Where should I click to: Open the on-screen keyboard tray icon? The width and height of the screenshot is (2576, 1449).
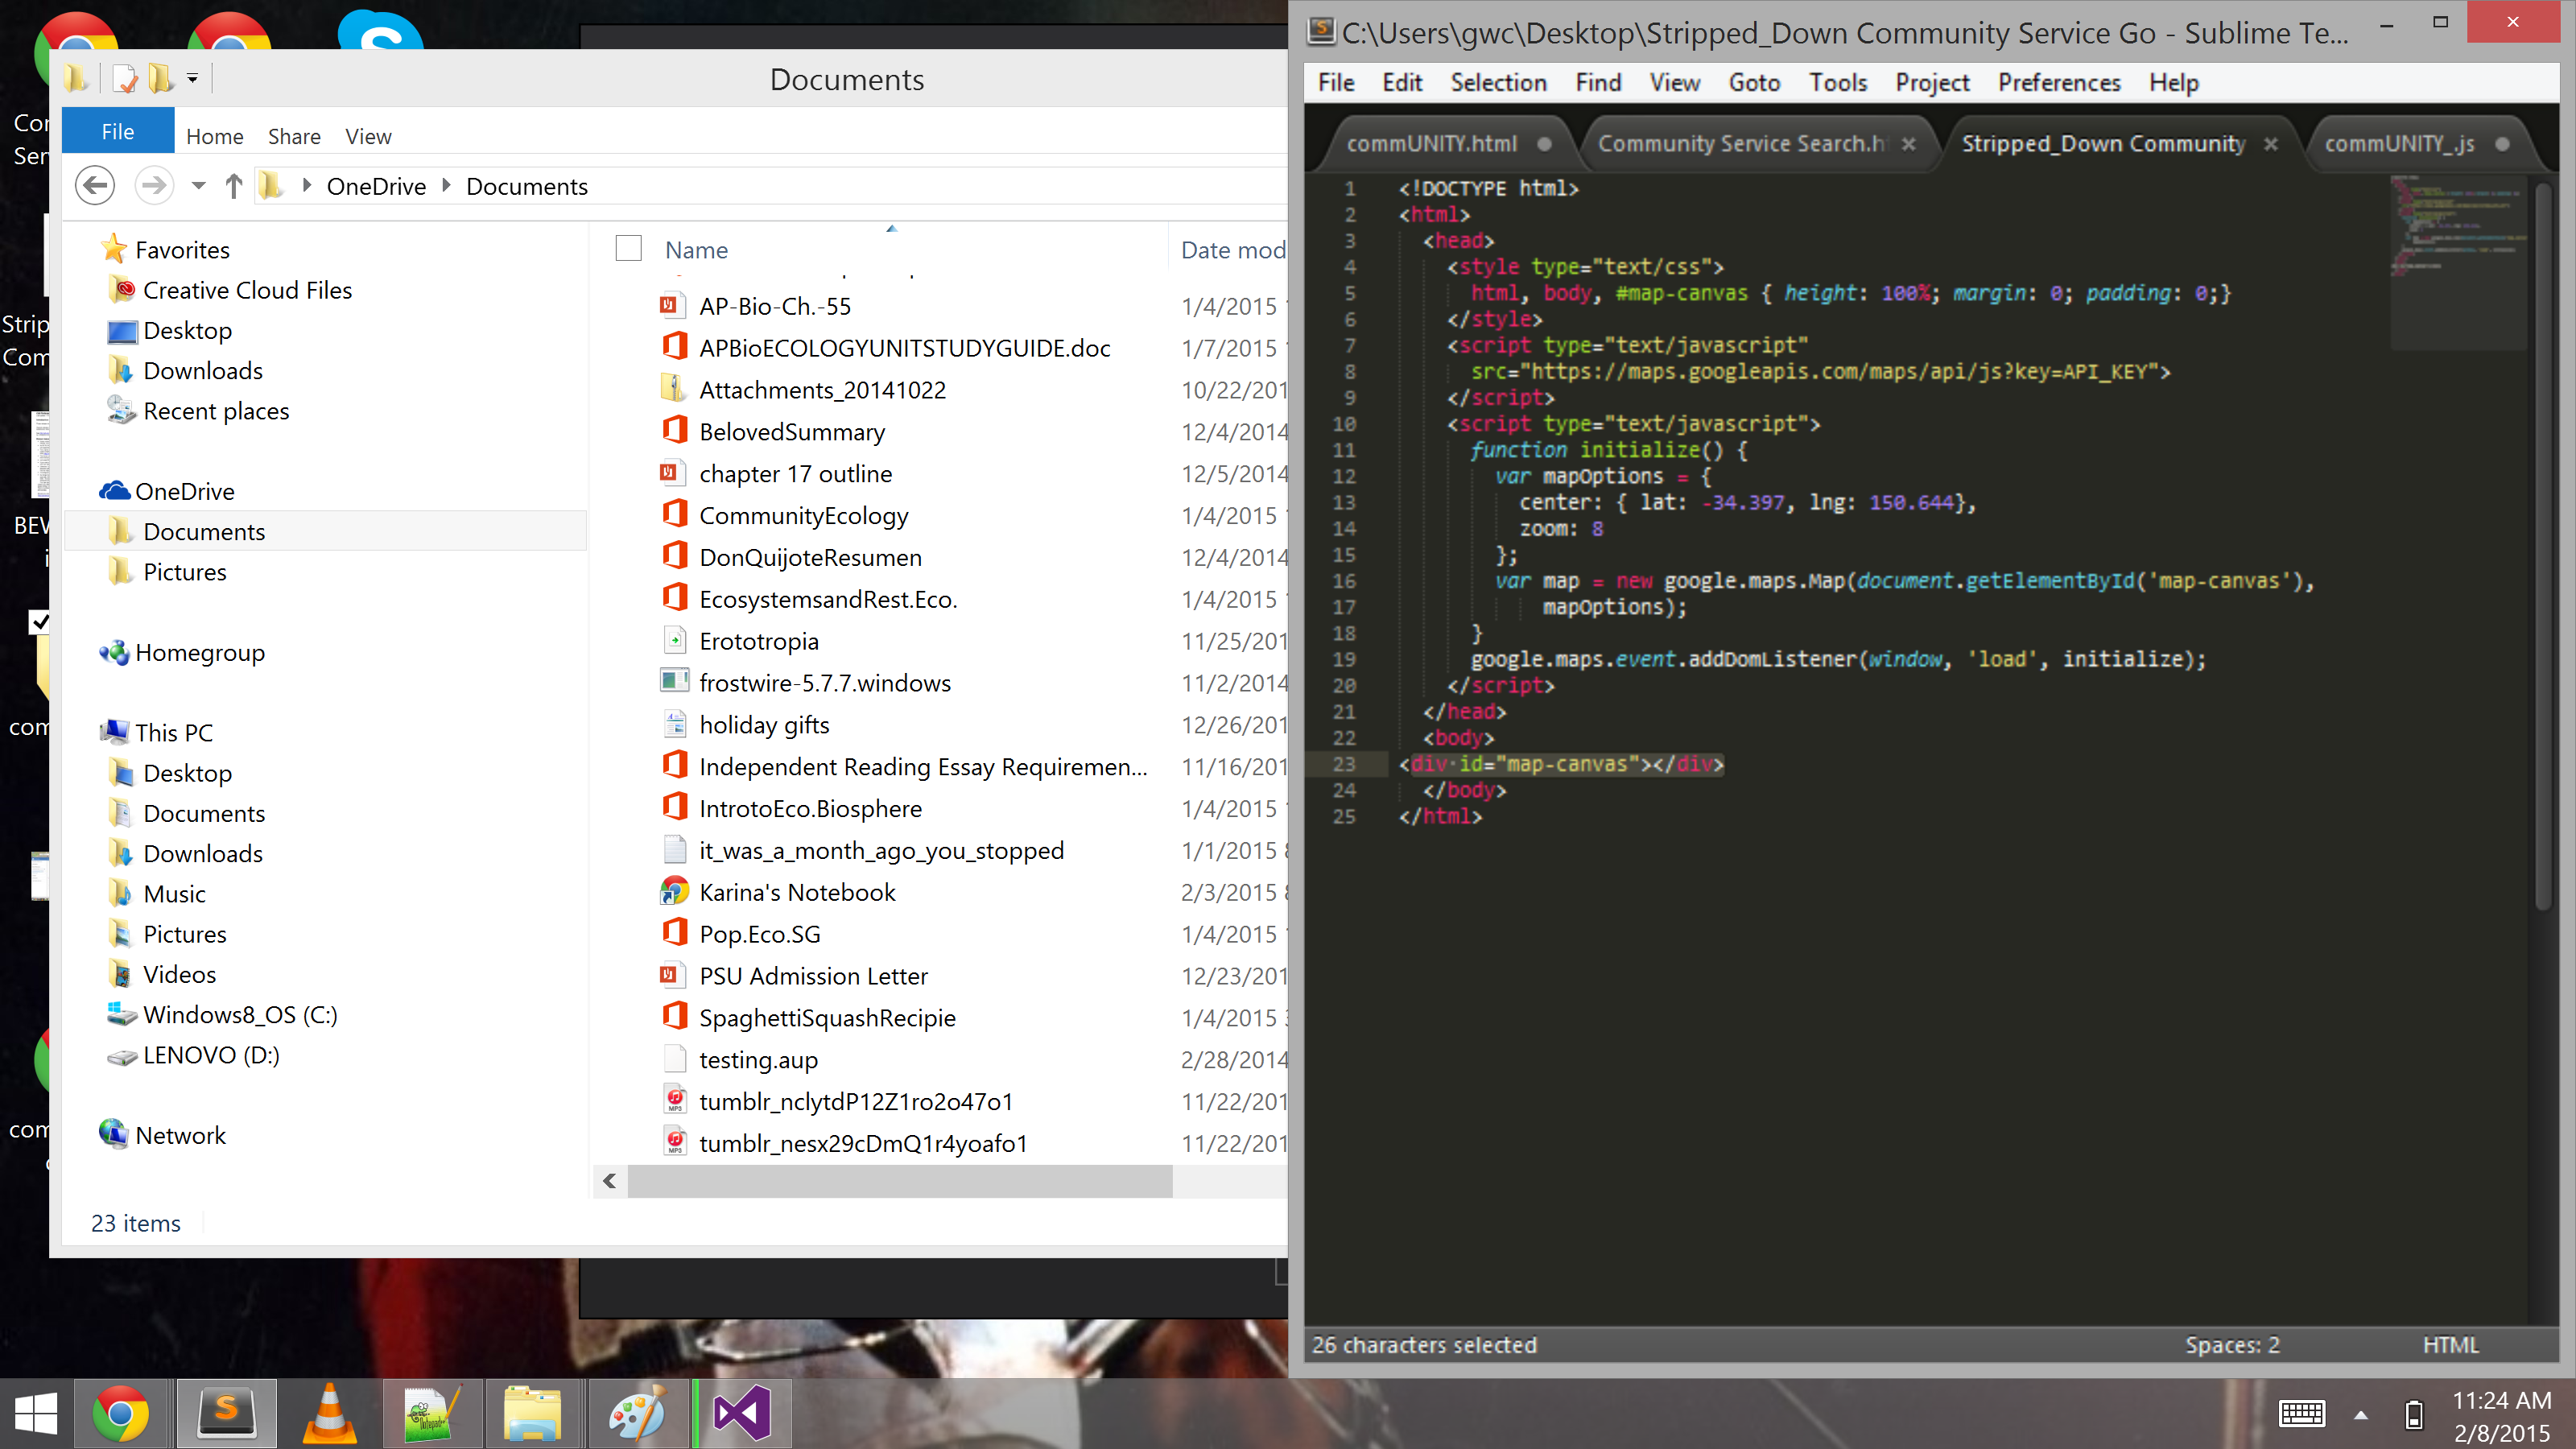(2301, 1414)
